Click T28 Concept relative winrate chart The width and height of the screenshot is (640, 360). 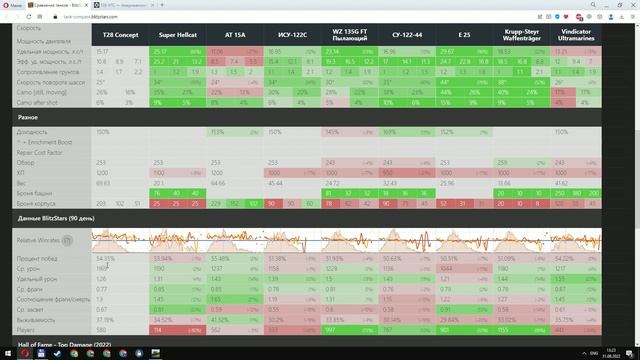[x=120, y=240]
